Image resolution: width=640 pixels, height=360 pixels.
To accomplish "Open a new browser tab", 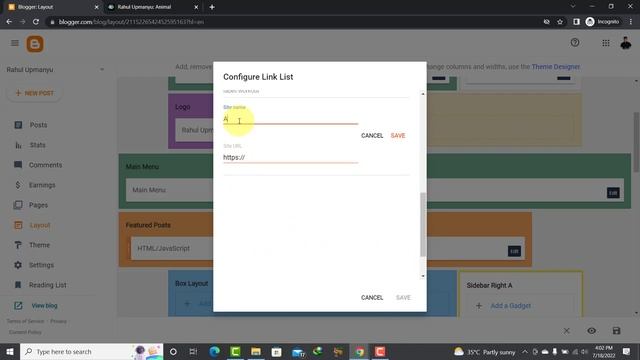I will point(212,7).
